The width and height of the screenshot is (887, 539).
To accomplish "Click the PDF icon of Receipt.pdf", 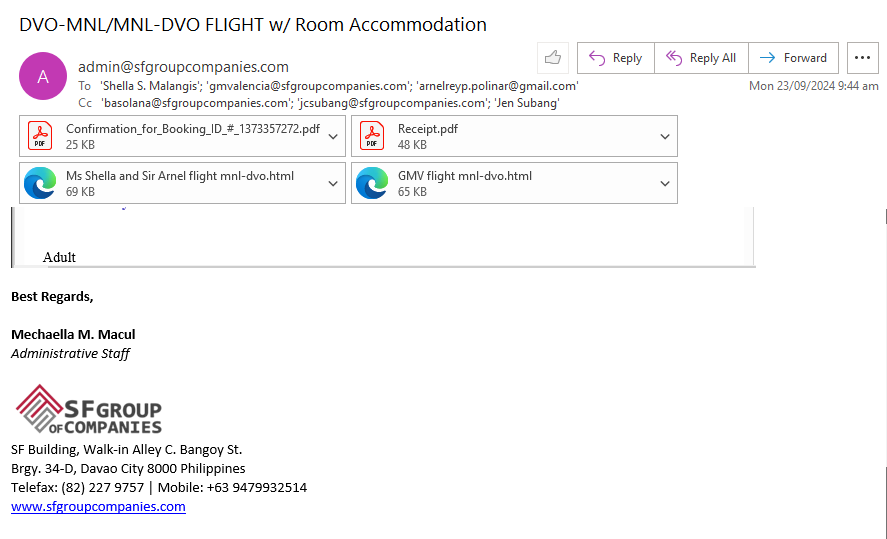I will pos(372,136).
